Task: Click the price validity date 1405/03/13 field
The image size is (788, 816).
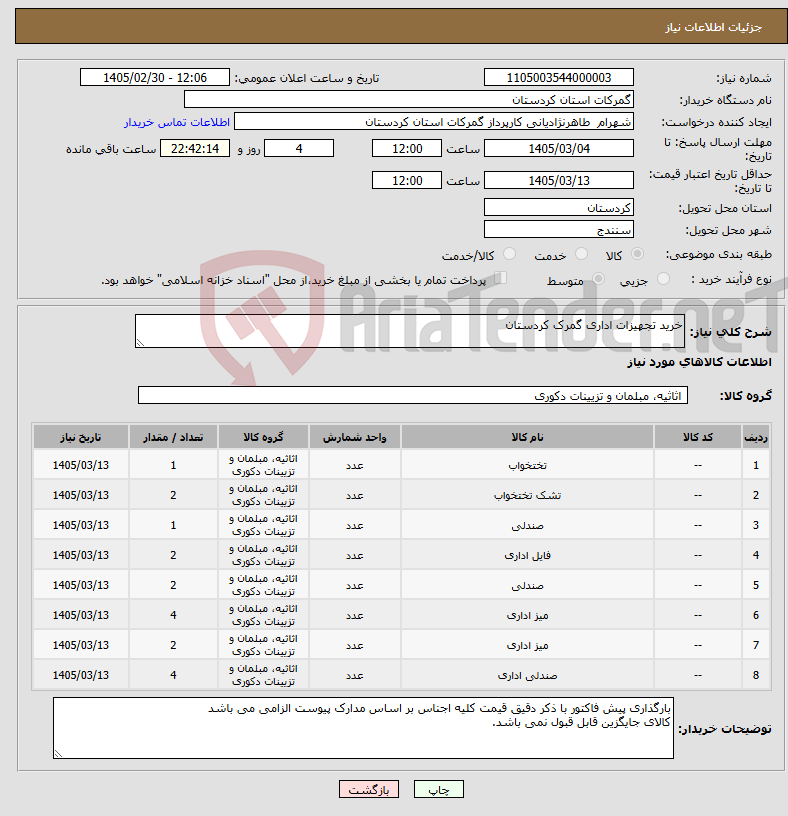Action: [x=558, y=181]
